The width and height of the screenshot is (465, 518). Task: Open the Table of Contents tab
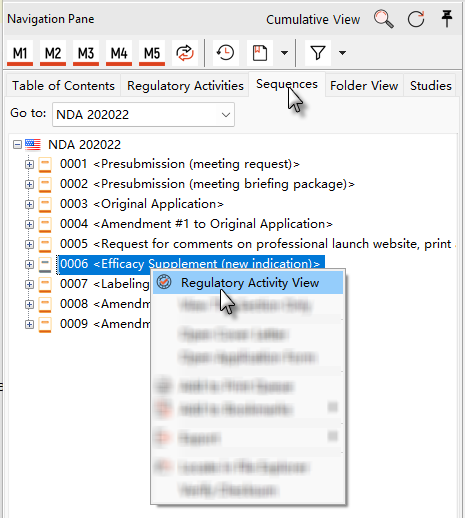coord(63,86)
